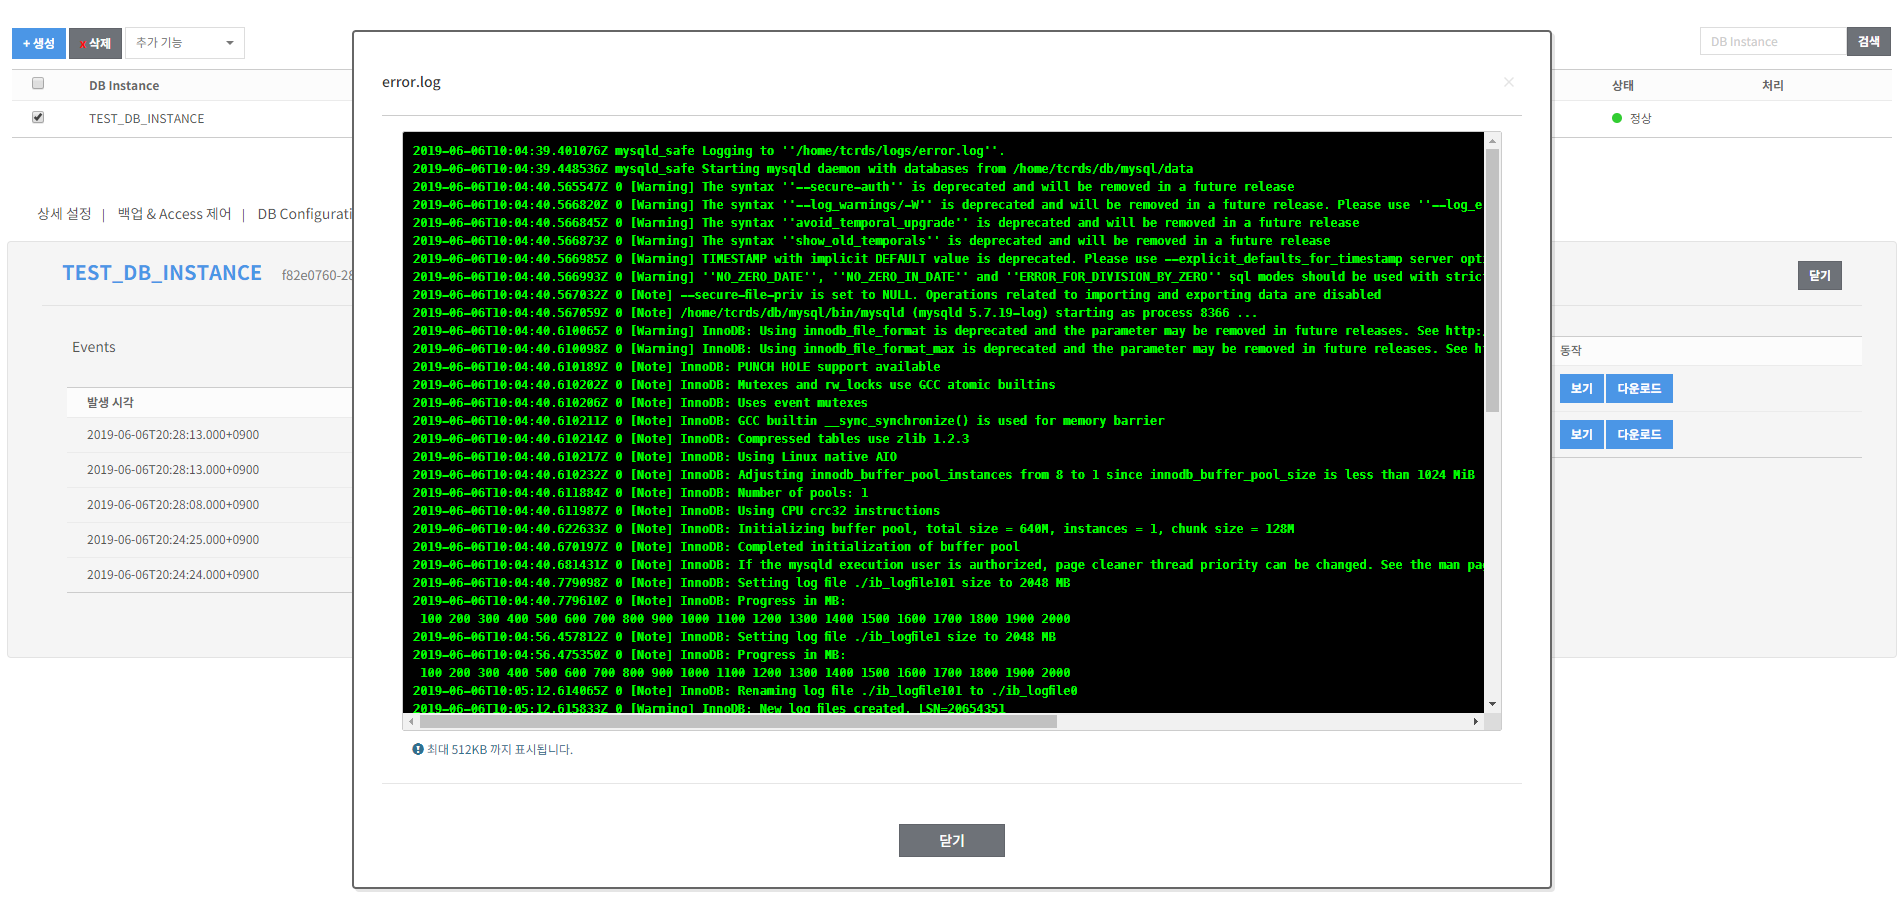Toggle the select-all checkbox in table header

pos(38,83)
